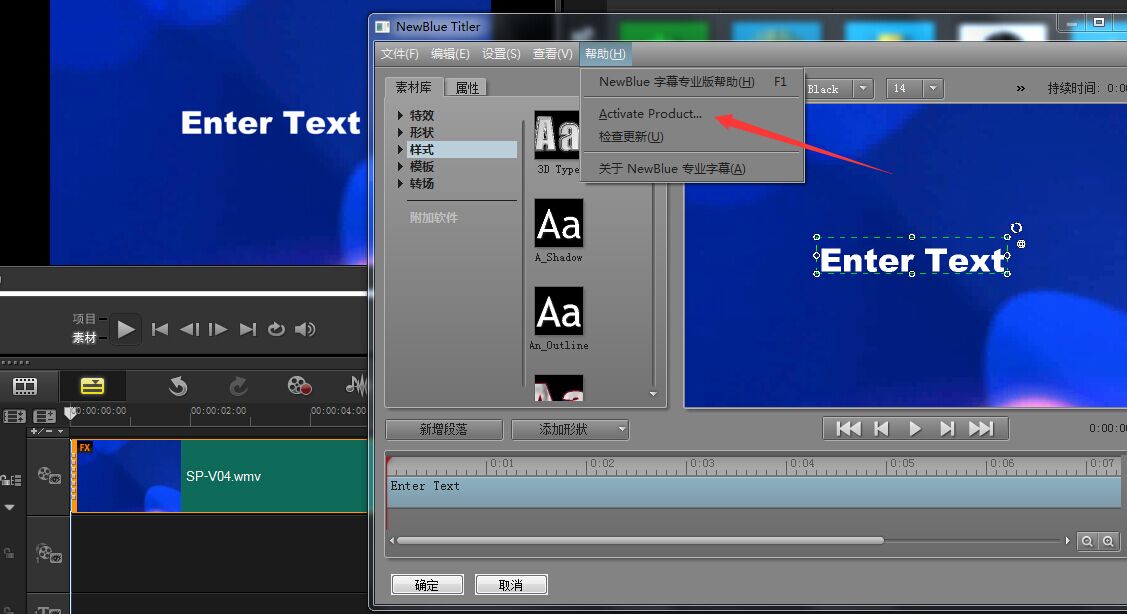1127x614 pixels.
Task: Go to start in editor player controls
Action: (160, 329)
